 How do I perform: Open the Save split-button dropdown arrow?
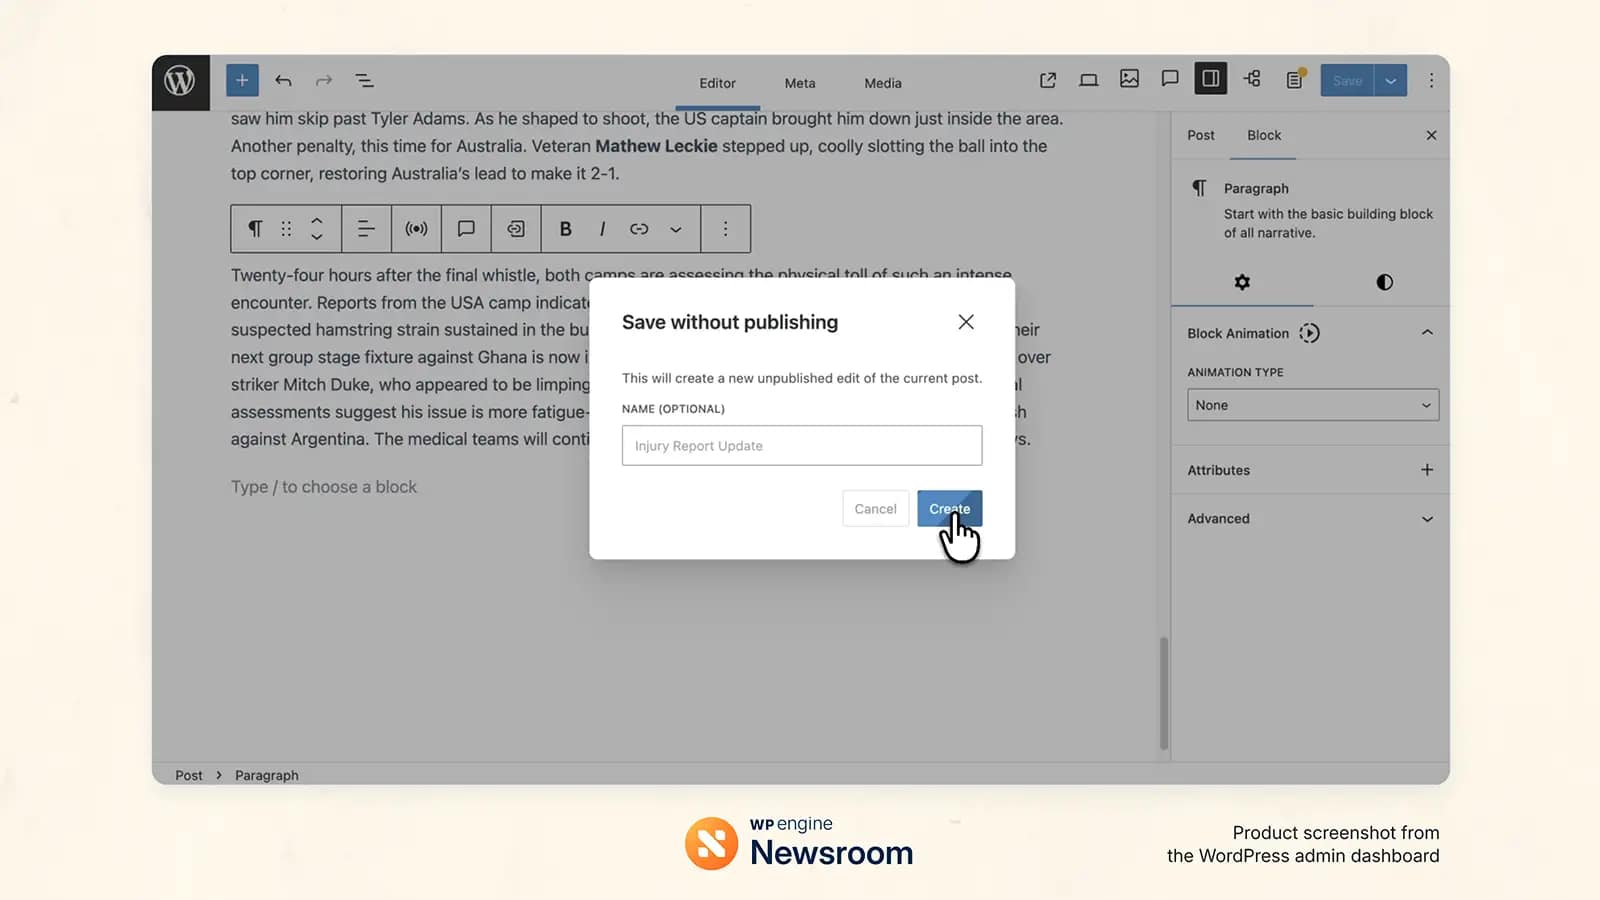1390,80
